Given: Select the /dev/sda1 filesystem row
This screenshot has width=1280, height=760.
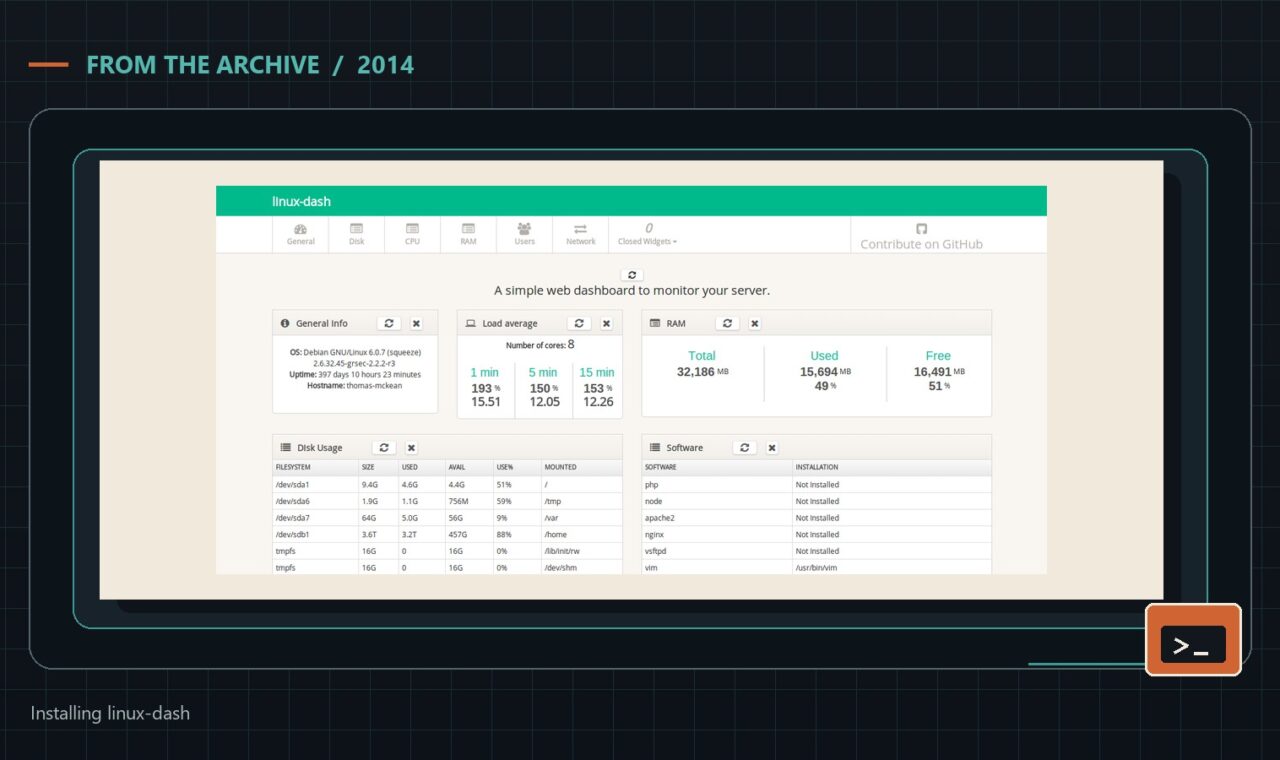Looking at the screenshot, I should 447,484.
